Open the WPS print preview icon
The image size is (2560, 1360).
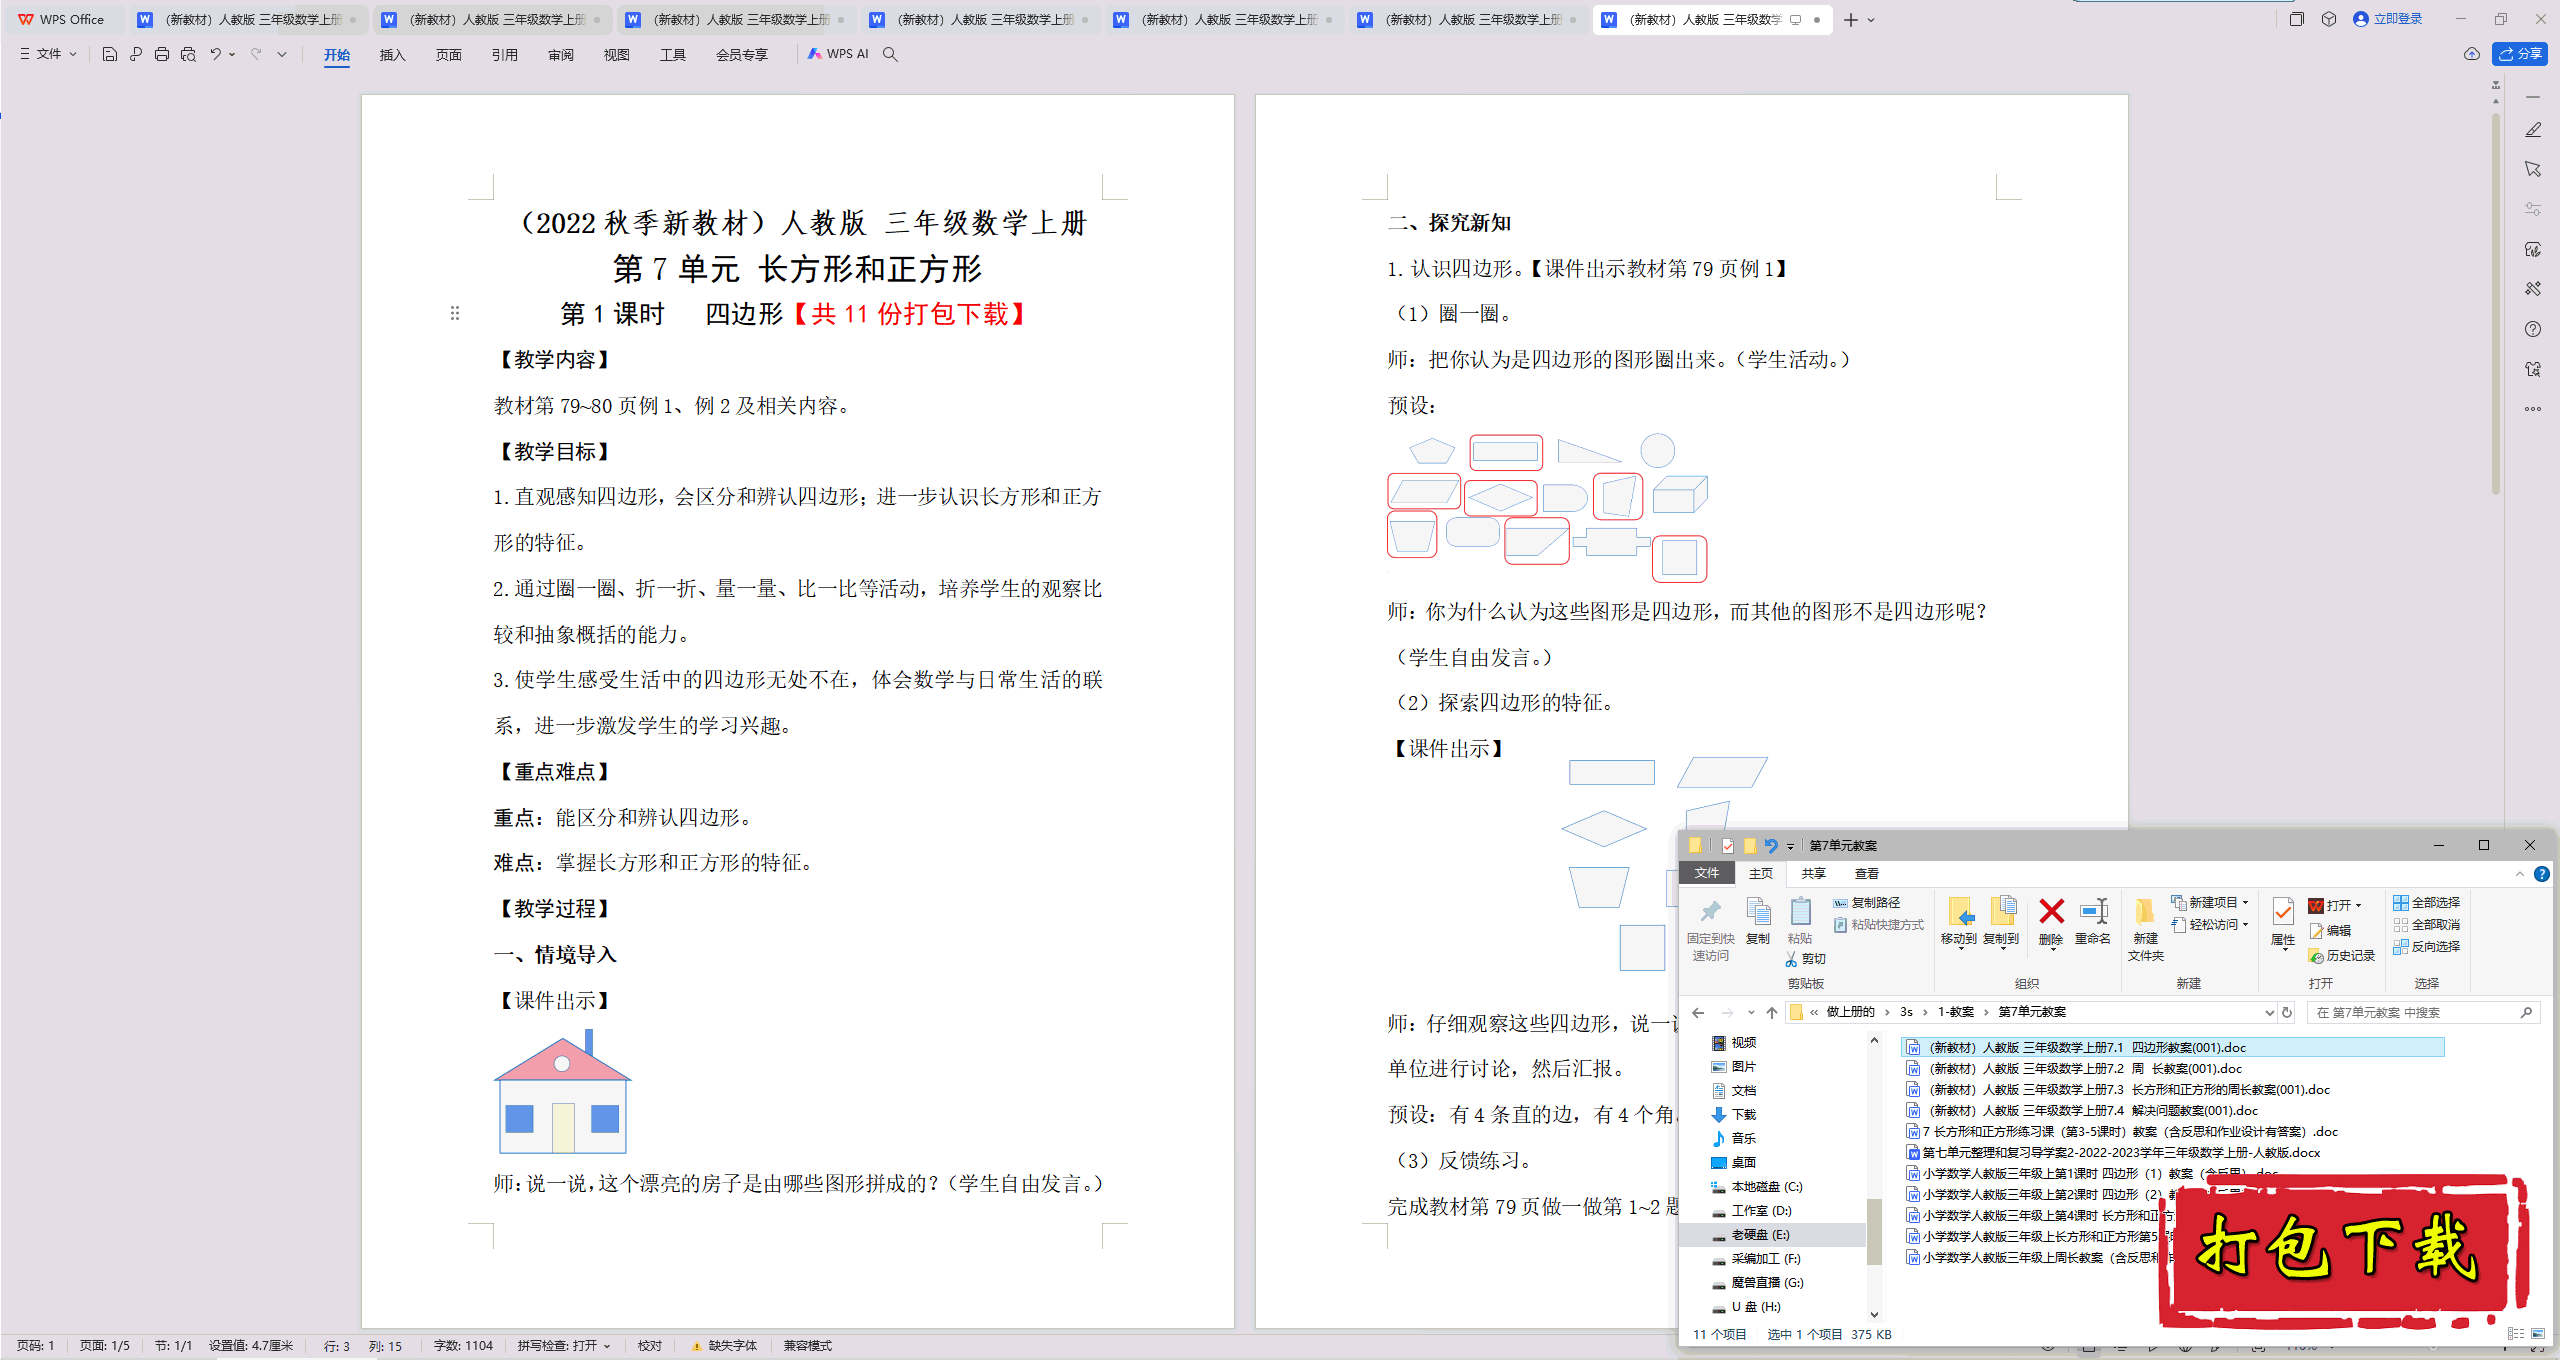188,55
